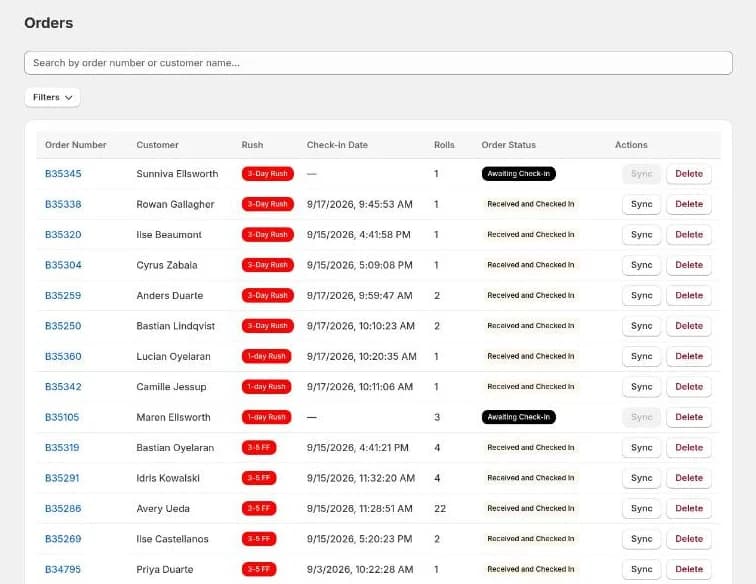
Task: Click Maren Ellsworth's Awaiting Check-In badge
Action: tap(519, 417)
